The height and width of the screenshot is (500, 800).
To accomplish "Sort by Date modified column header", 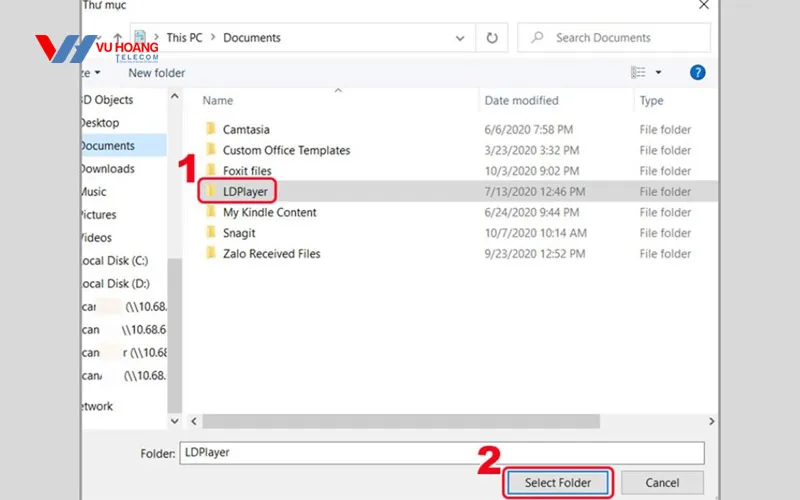I will coord(521,101).
